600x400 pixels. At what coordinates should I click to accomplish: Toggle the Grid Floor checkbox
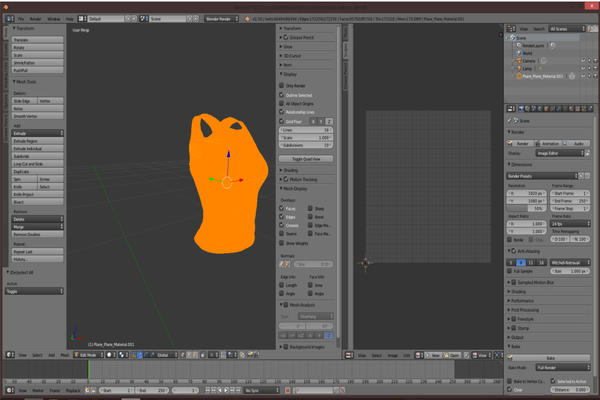click(282, 121)
